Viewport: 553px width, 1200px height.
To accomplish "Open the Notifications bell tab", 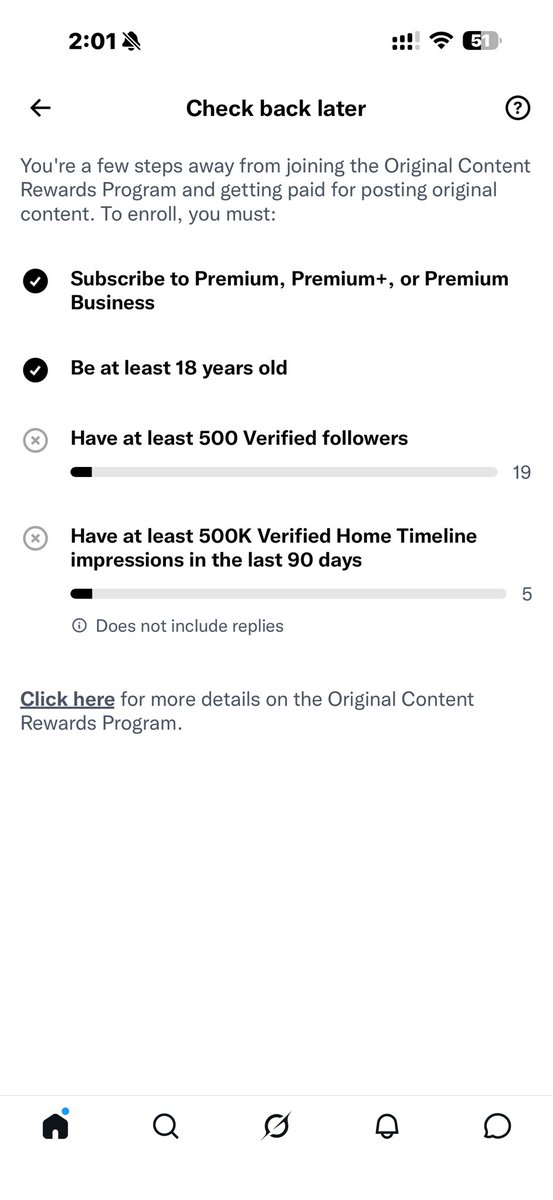I will point(387,1127).
